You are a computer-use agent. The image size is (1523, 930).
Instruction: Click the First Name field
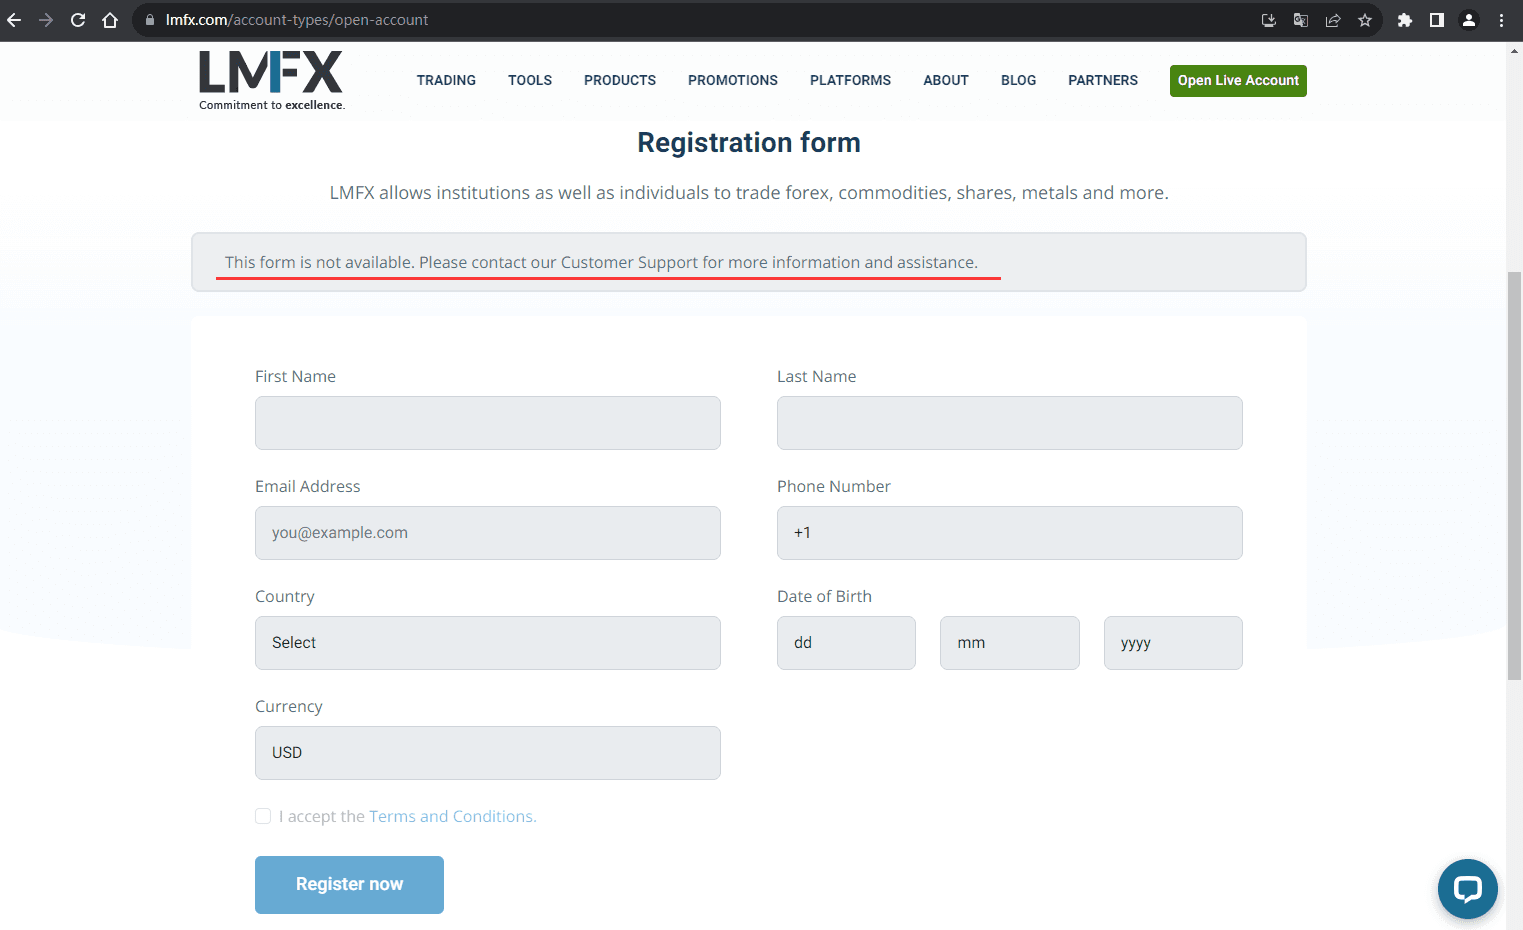[488, 423]
